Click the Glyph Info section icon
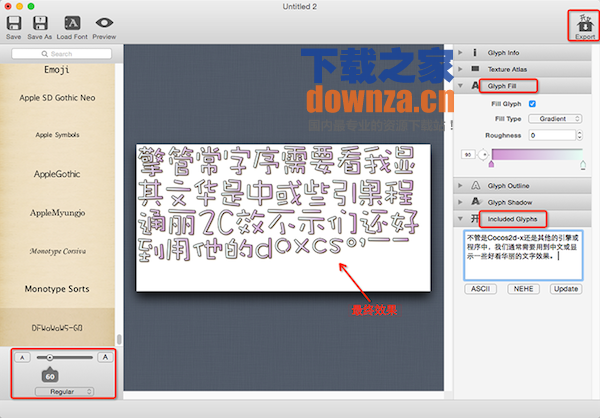Screen dimensions: 600x418 pyautogui.click(x=475, y=52)
